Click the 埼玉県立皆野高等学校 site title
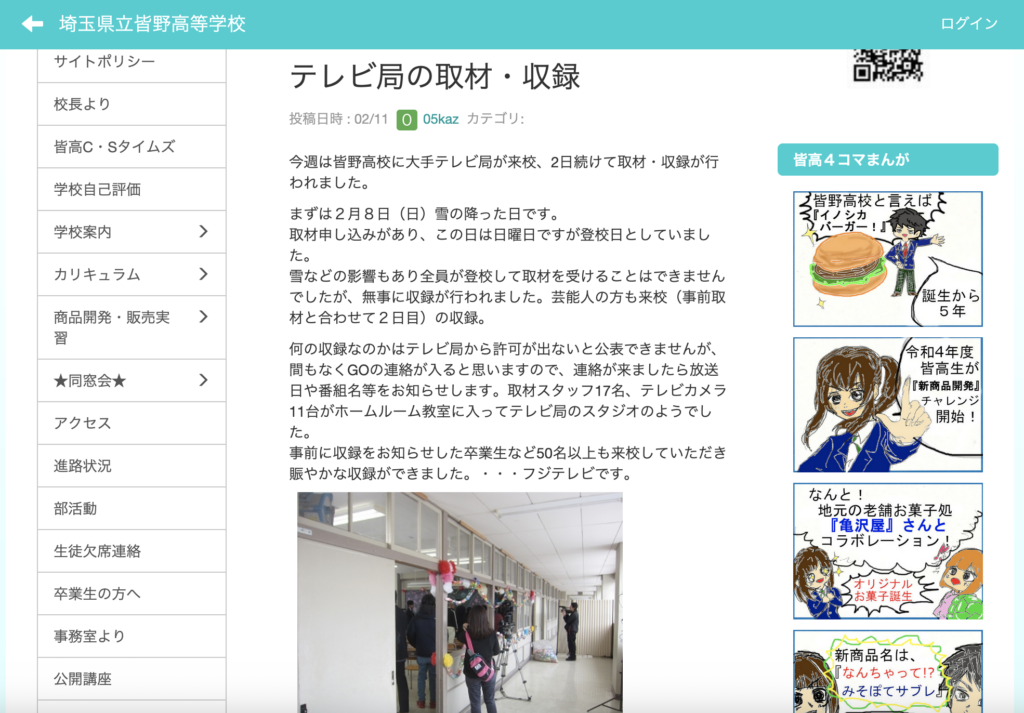1024x713 pixels. 152,24
